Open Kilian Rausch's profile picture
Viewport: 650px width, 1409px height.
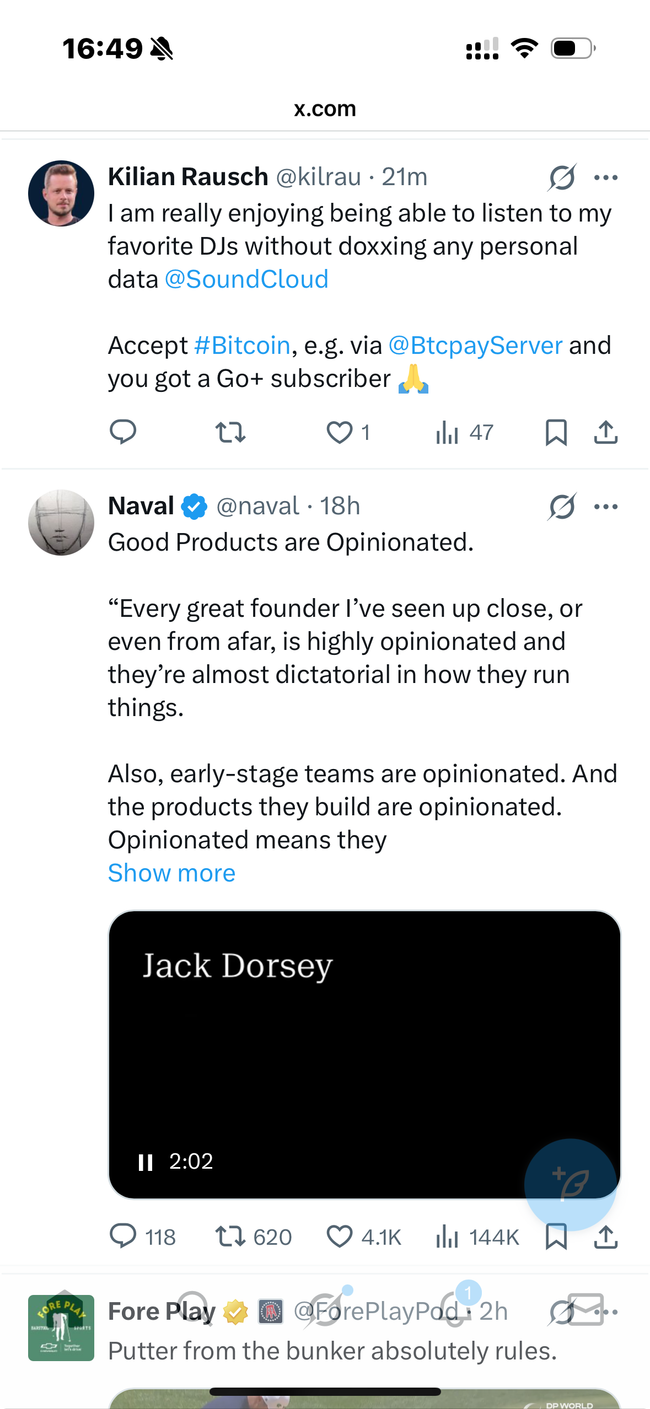pos(61,194)
